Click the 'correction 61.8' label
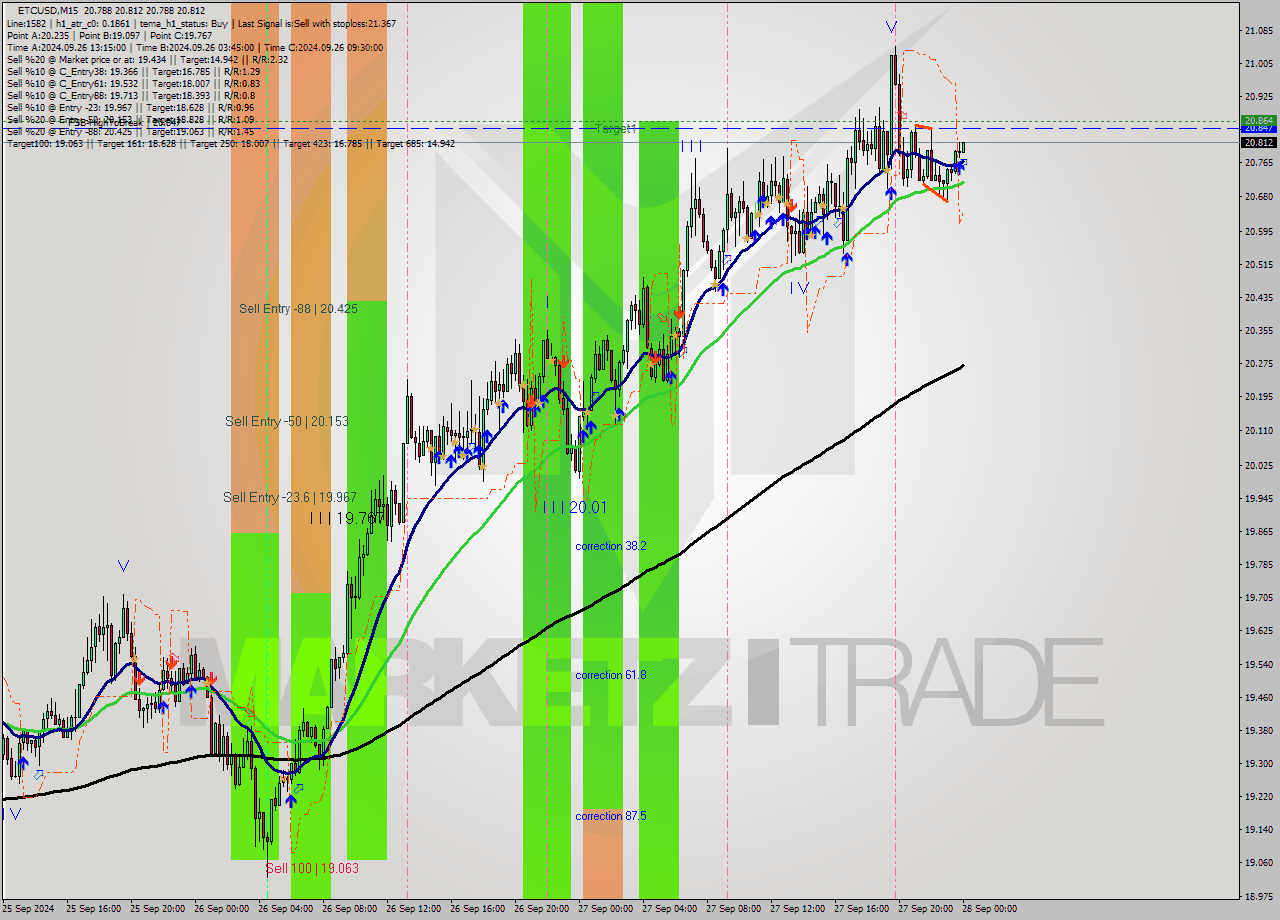 610,675
